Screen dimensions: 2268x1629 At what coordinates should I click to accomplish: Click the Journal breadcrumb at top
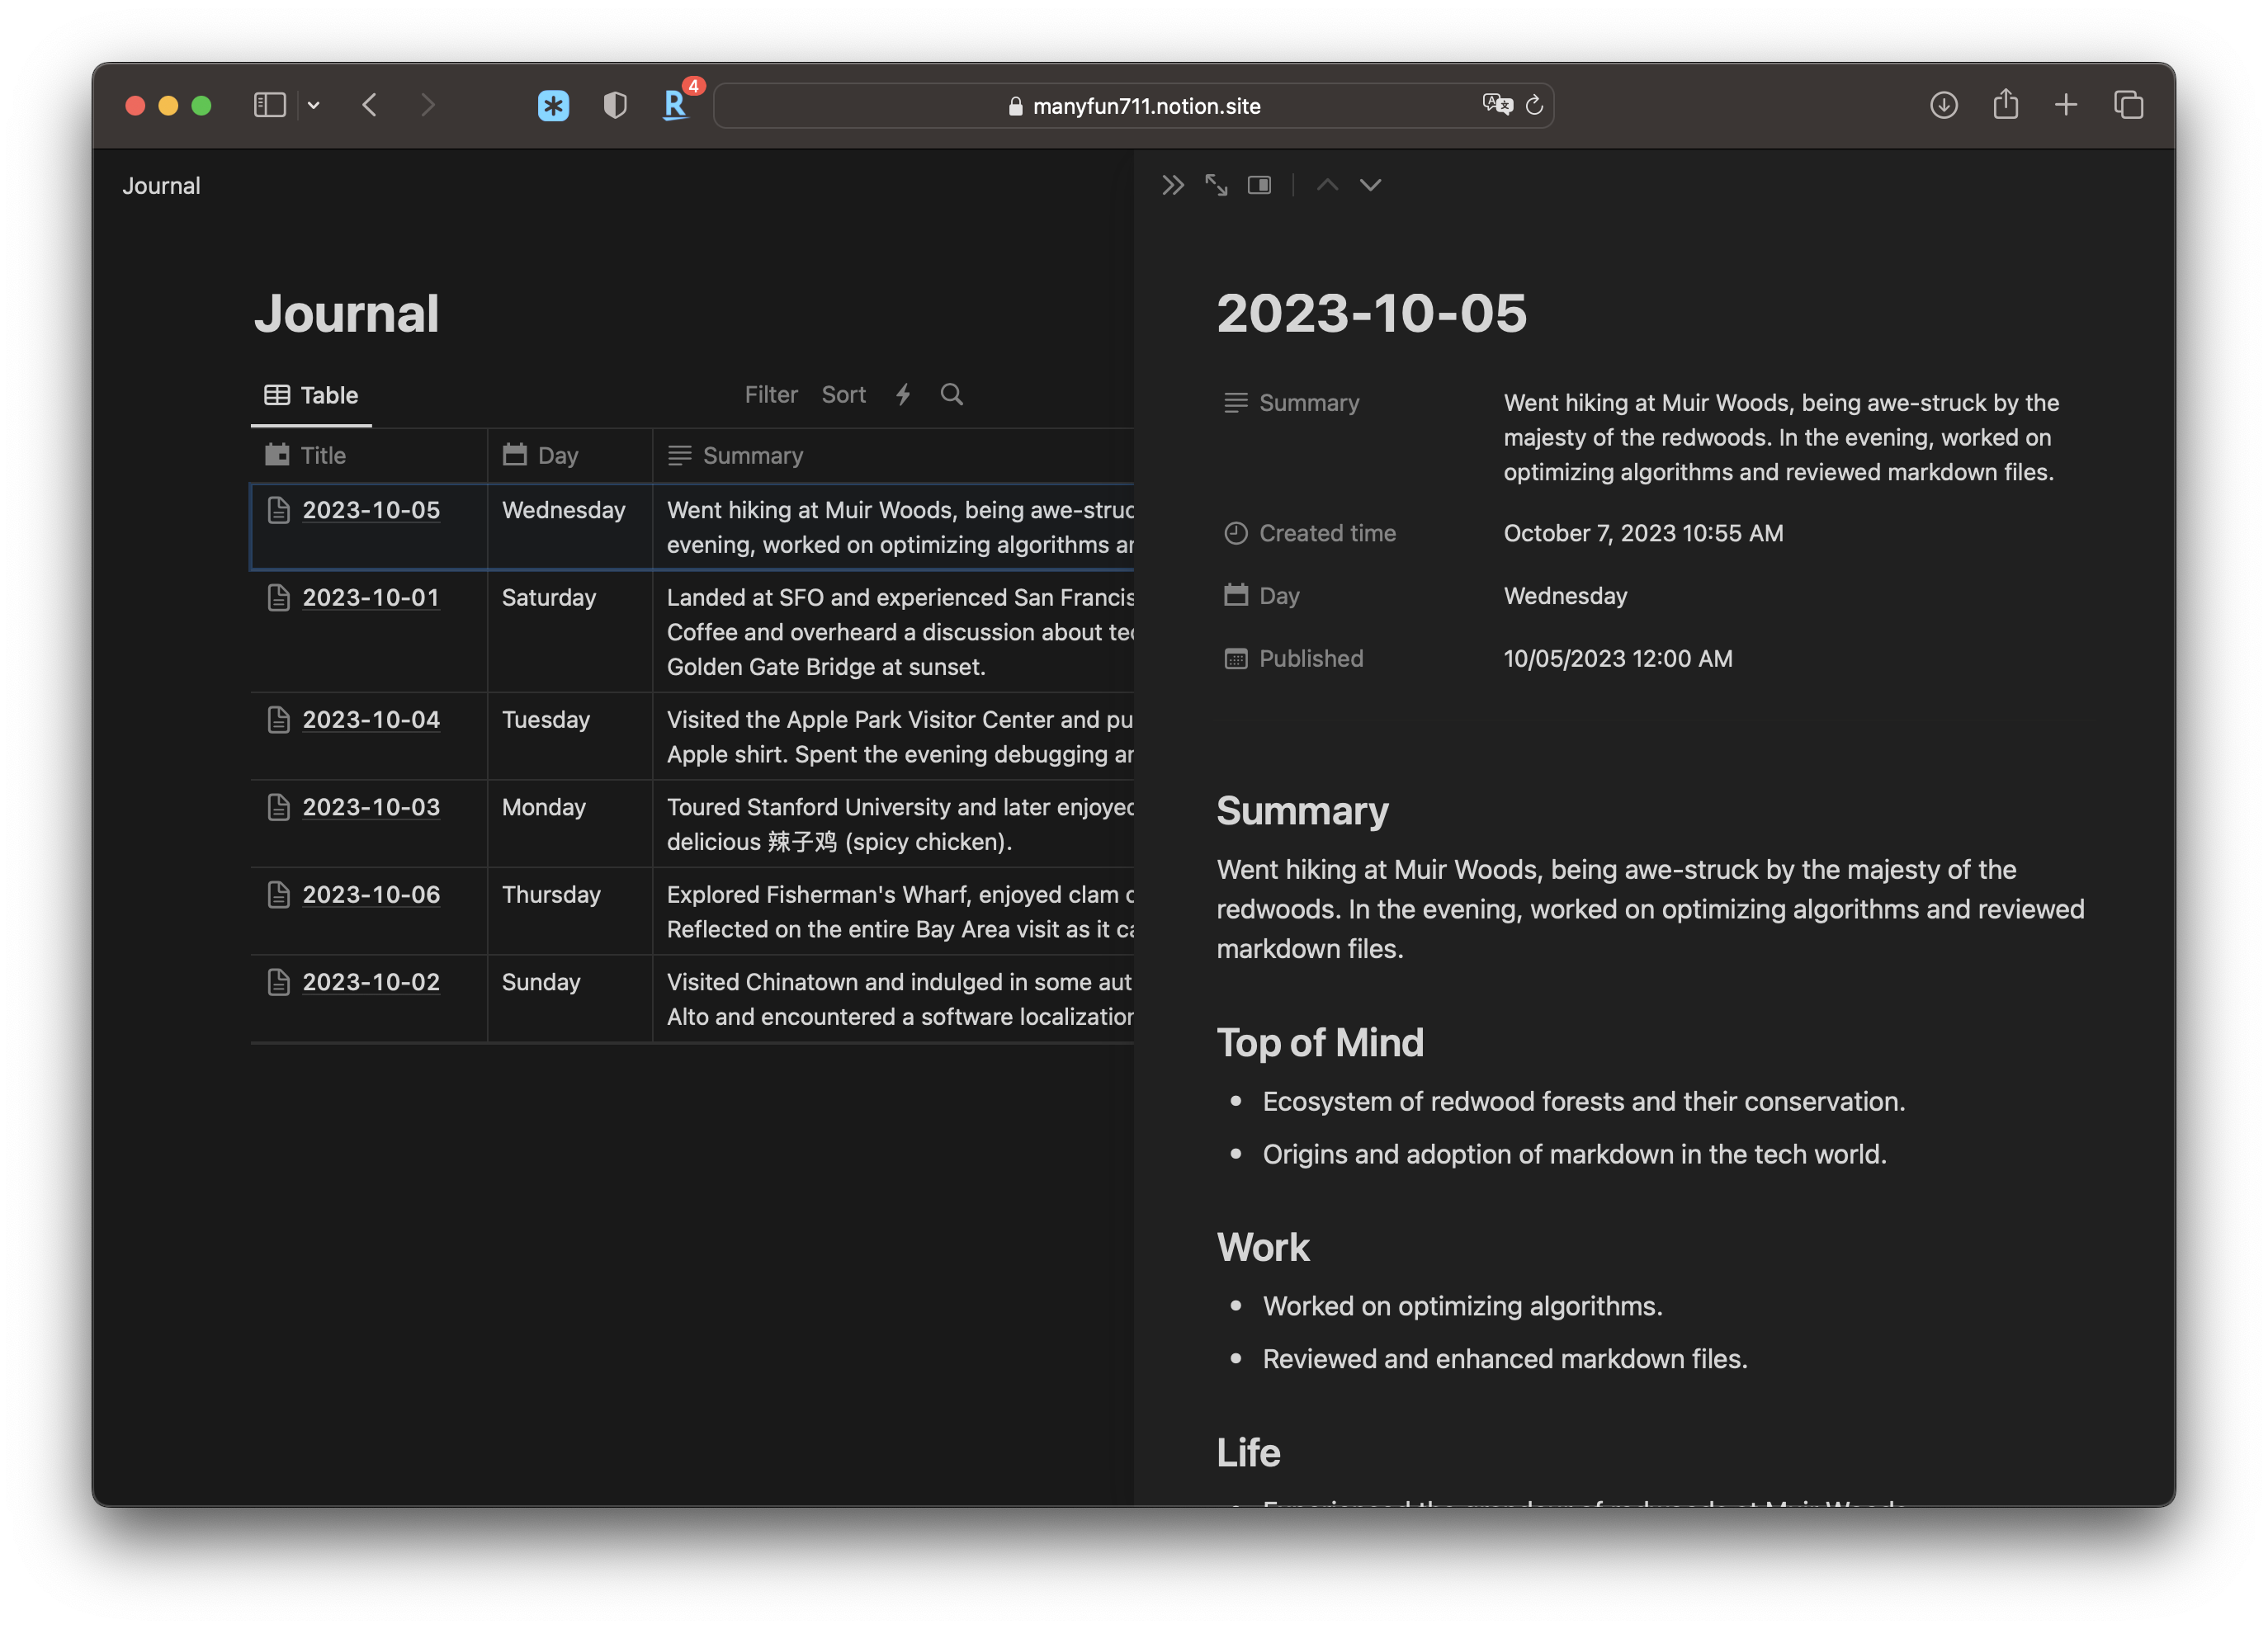(161, 186)
